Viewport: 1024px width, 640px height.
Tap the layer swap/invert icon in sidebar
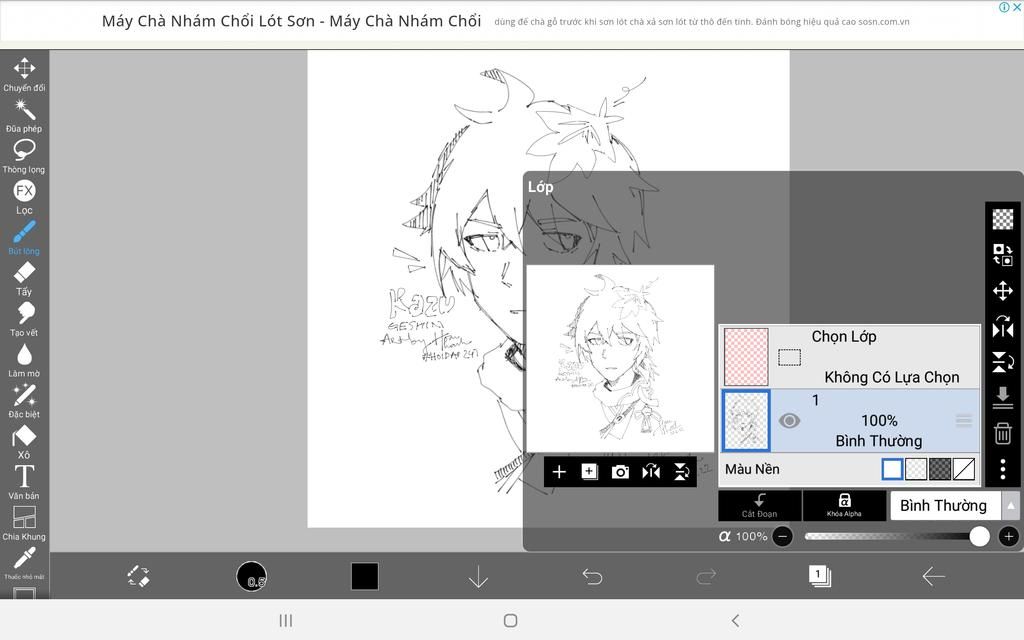tap(1002, 255)
